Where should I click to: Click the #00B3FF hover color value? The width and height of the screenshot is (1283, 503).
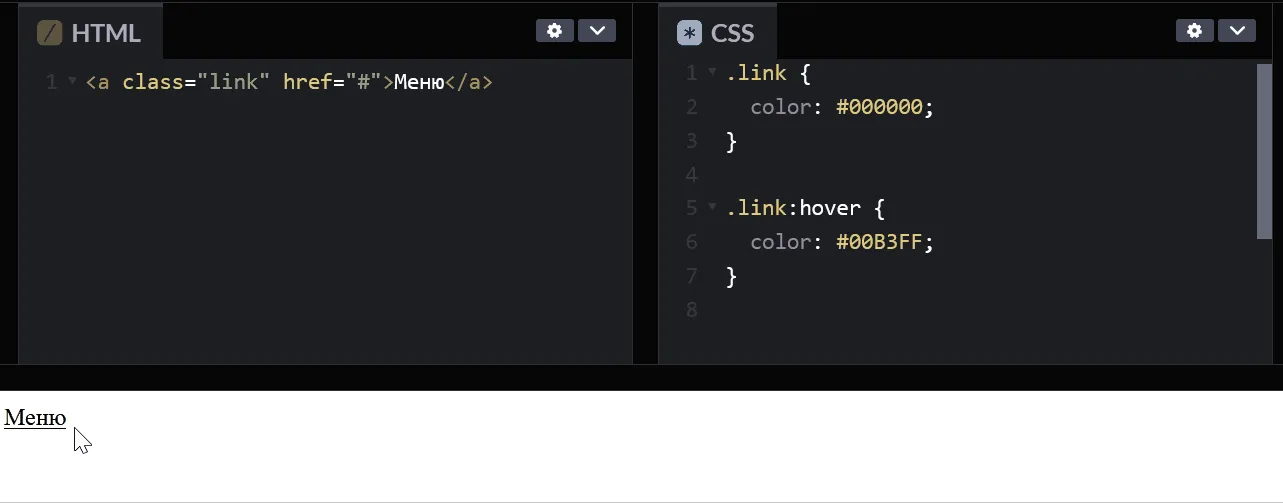[x=879, y=242]
